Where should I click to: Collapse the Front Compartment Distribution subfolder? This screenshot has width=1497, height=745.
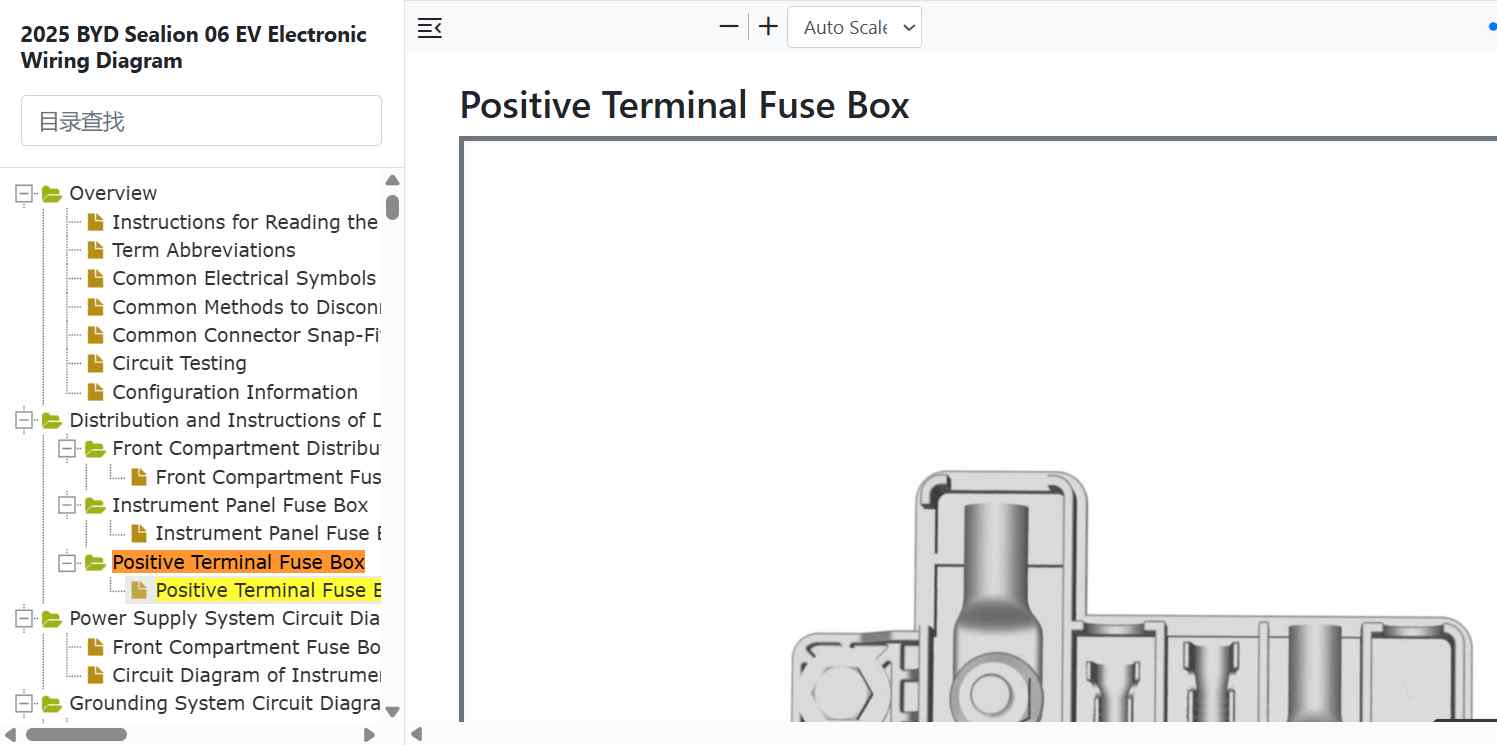click(x=67, y=449)
